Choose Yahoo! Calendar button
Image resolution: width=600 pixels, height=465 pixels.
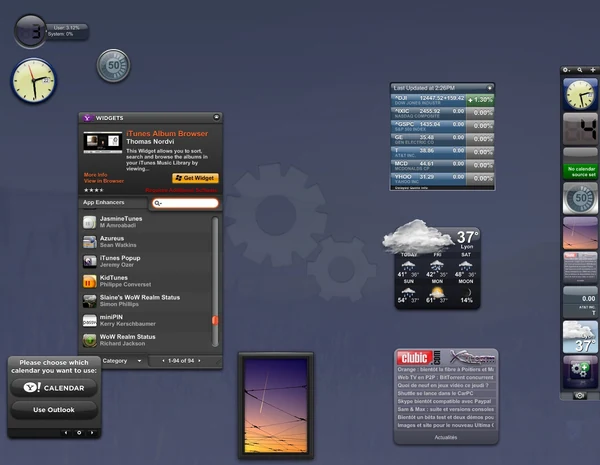pos(54,388)
